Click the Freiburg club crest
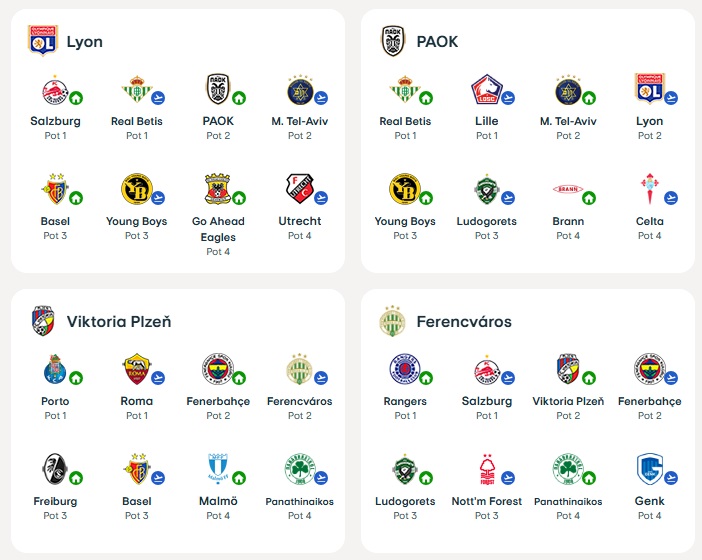The image size is (702, 560). click(55, 469)
